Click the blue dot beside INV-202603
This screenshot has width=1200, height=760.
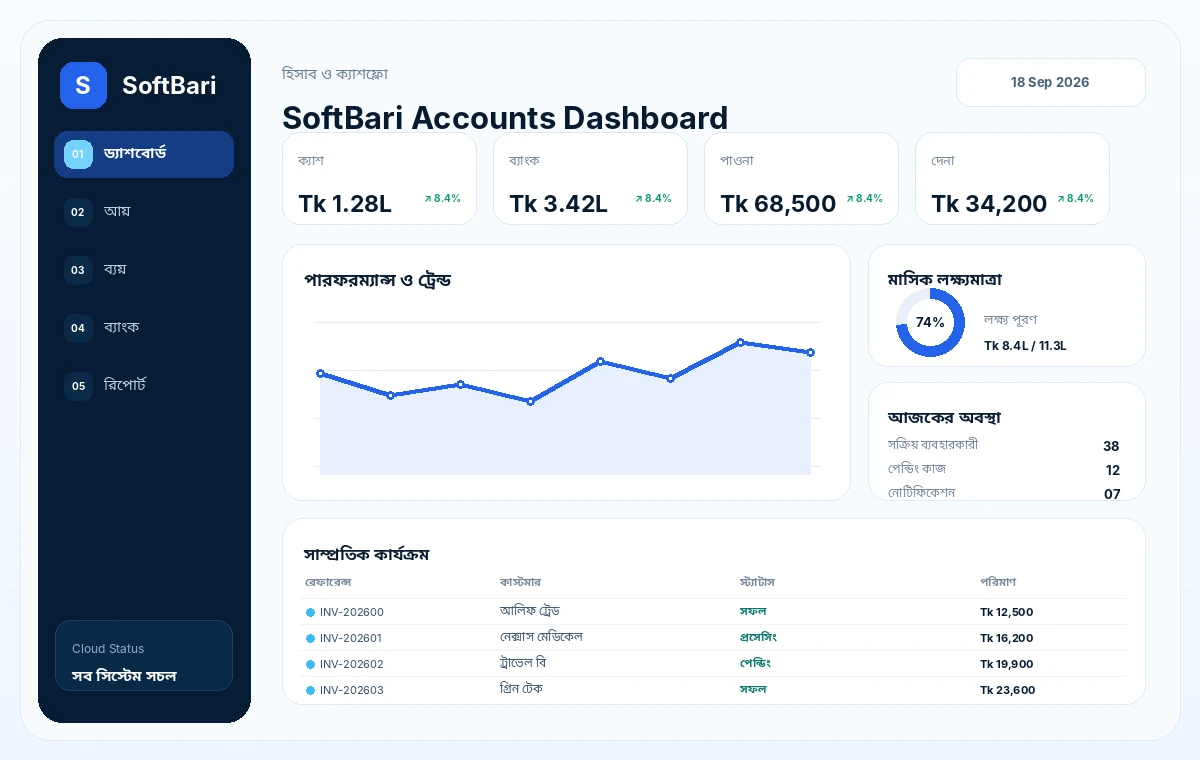point(310,690)
